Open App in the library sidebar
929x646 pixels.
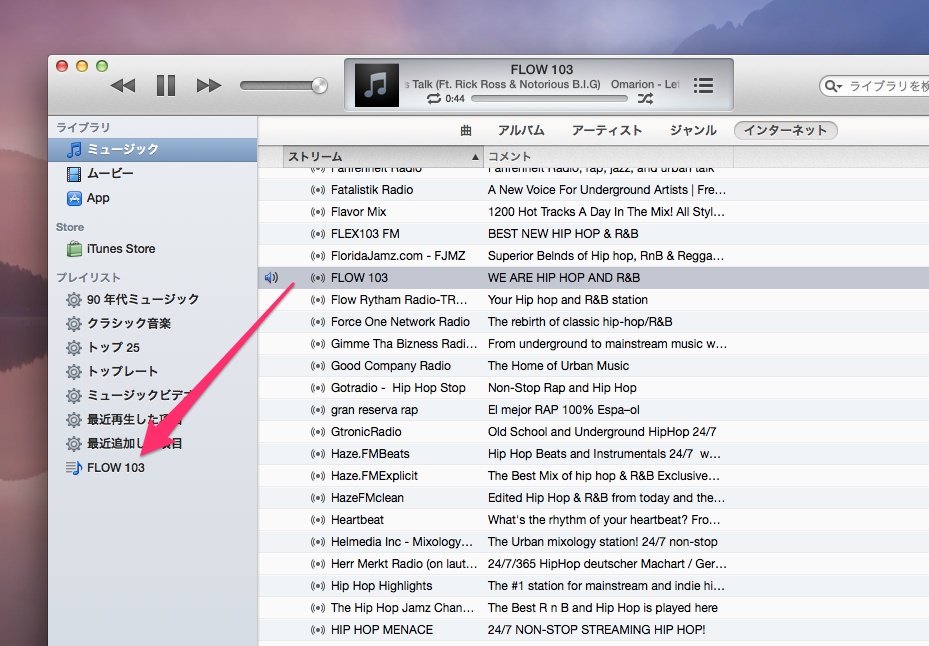[153, 198]
